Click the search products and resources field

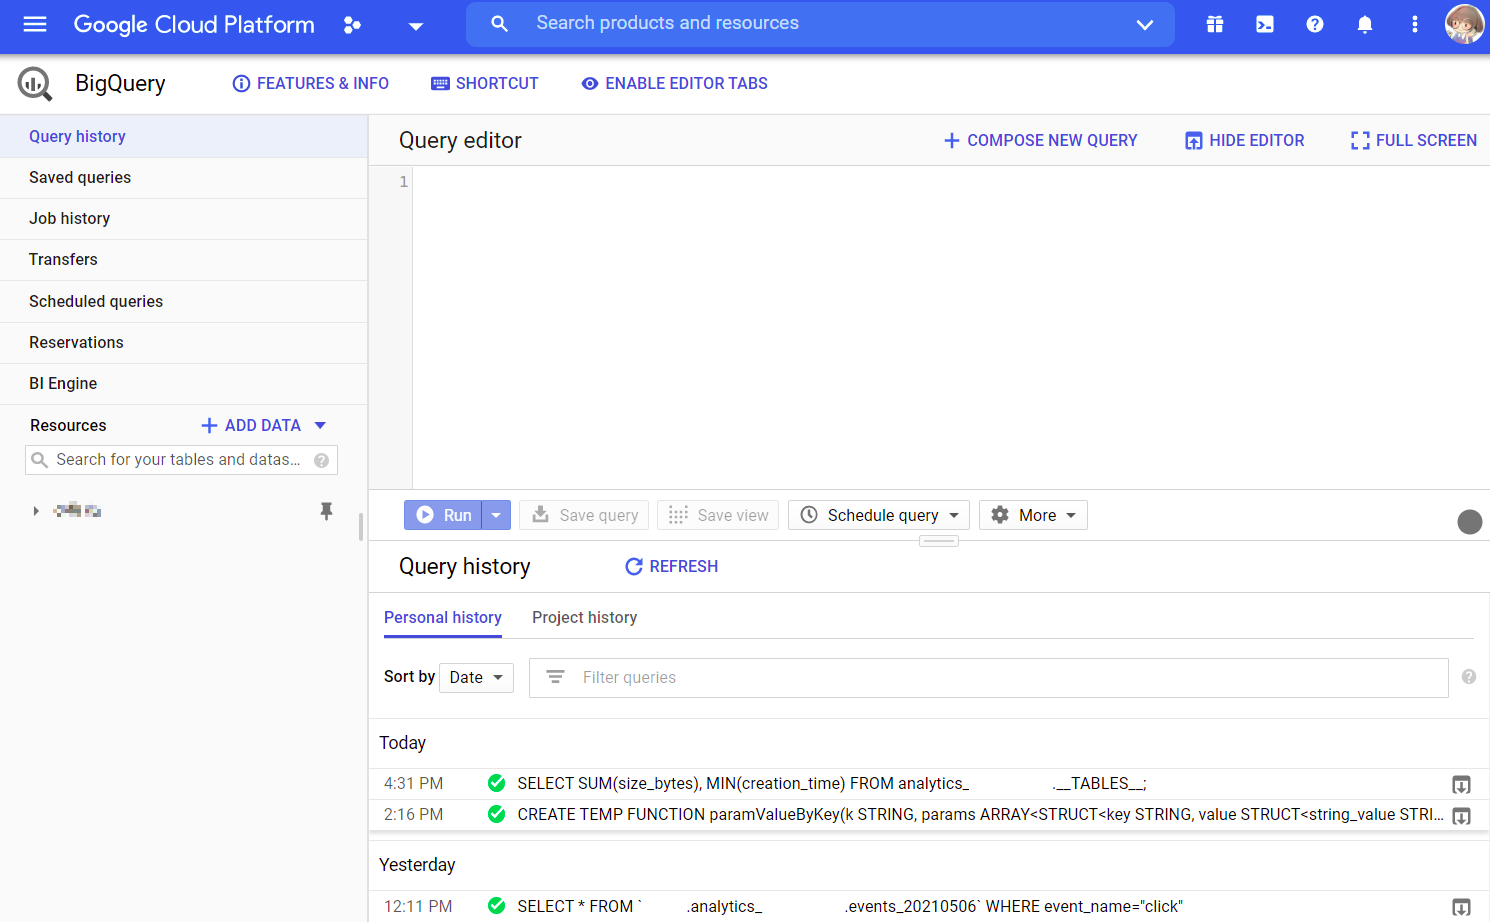820,24
